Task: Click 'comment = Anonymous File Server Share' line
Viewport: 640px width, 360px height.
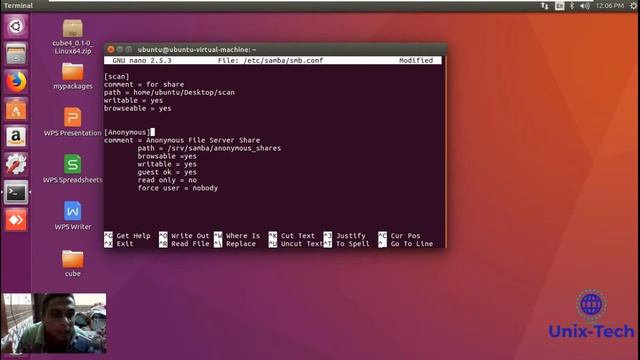Action: tap(182, 140)
